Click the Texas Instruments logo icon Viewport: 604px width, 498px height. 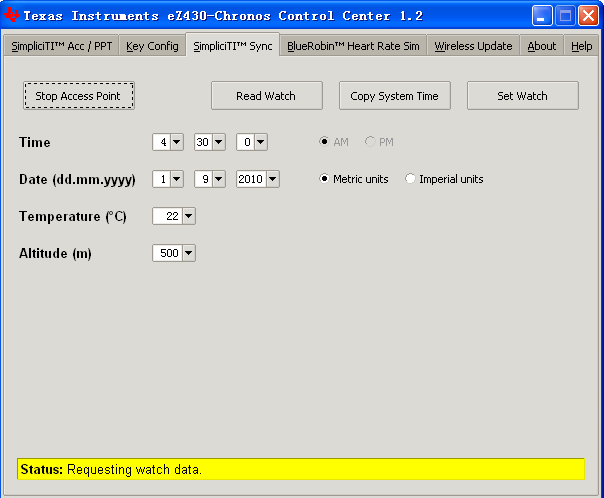[12, 15]
